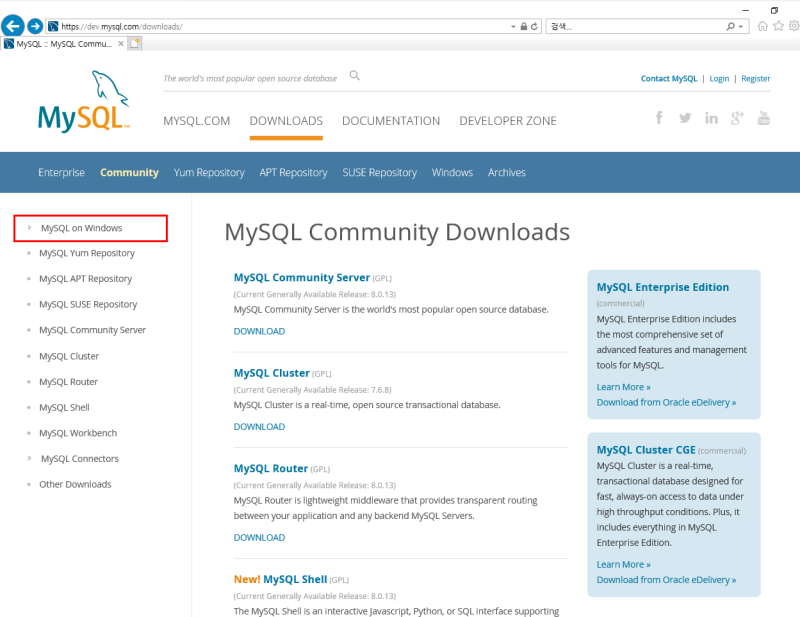Switch to the Community tab

tap(129, 172)
